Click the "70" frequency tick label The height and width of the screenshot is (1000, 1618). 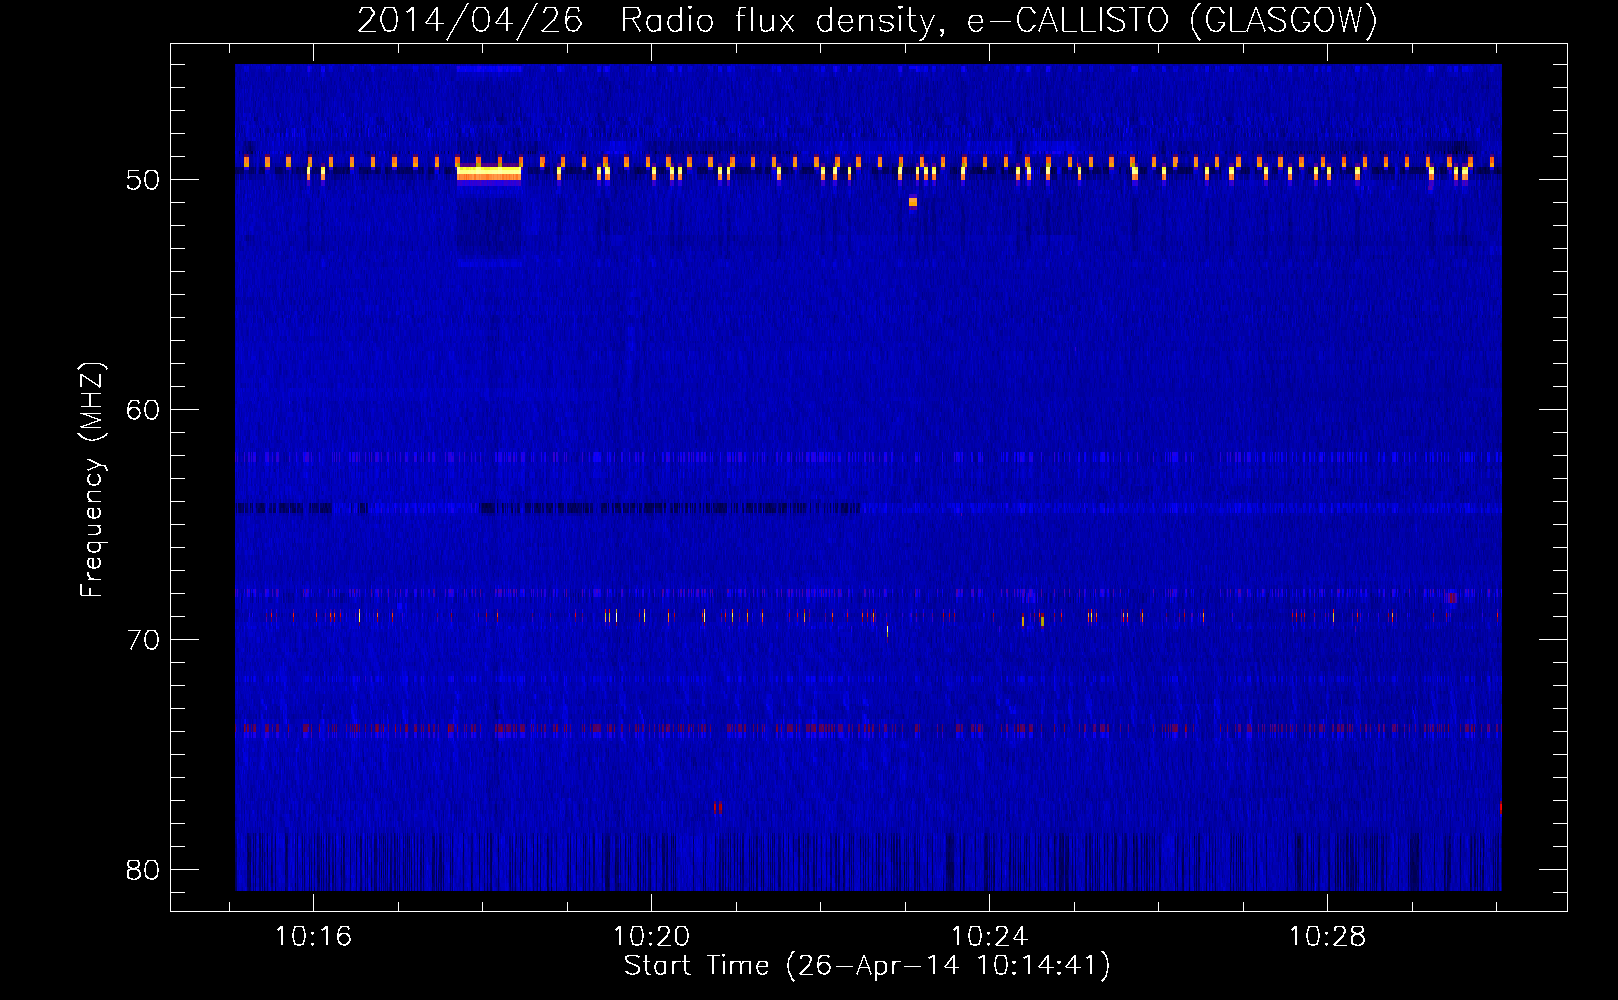pos(143,640)
